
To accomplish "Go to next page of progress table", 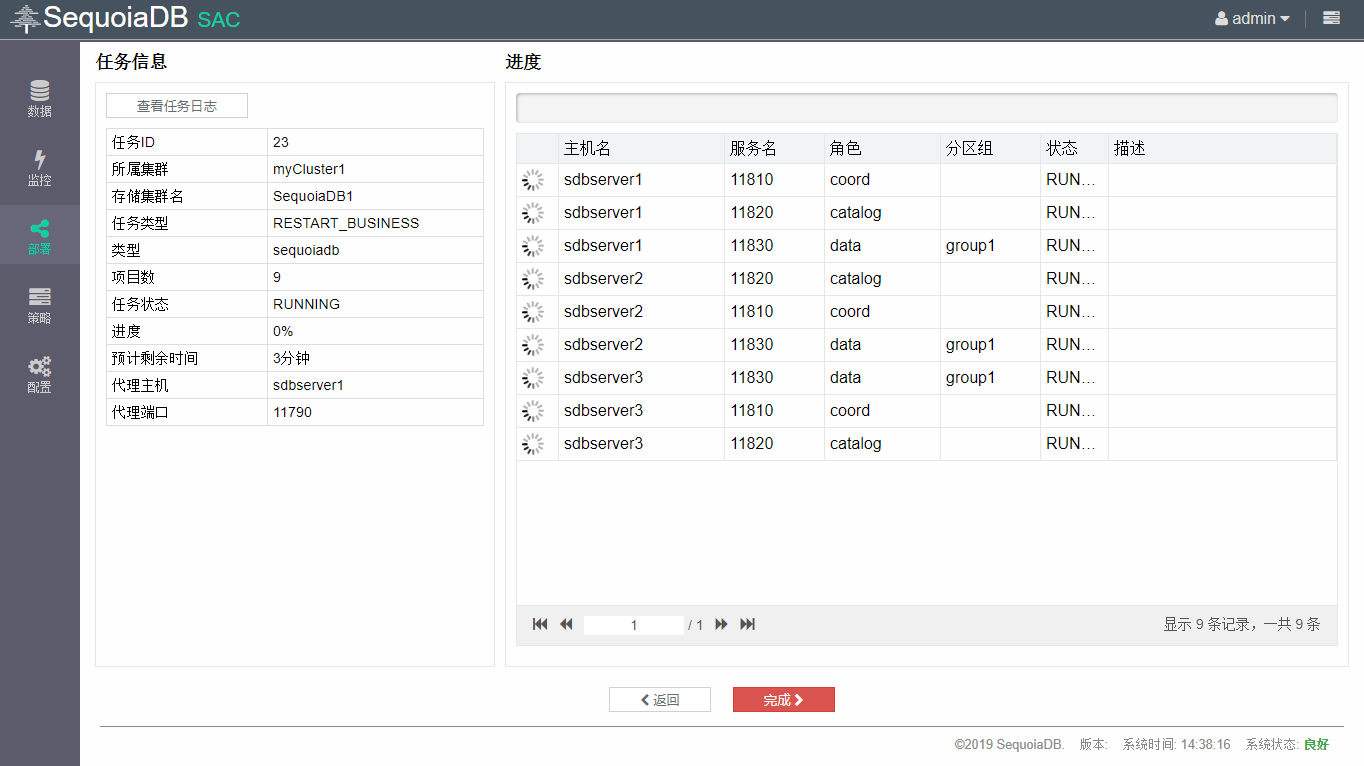I will 721,624.
